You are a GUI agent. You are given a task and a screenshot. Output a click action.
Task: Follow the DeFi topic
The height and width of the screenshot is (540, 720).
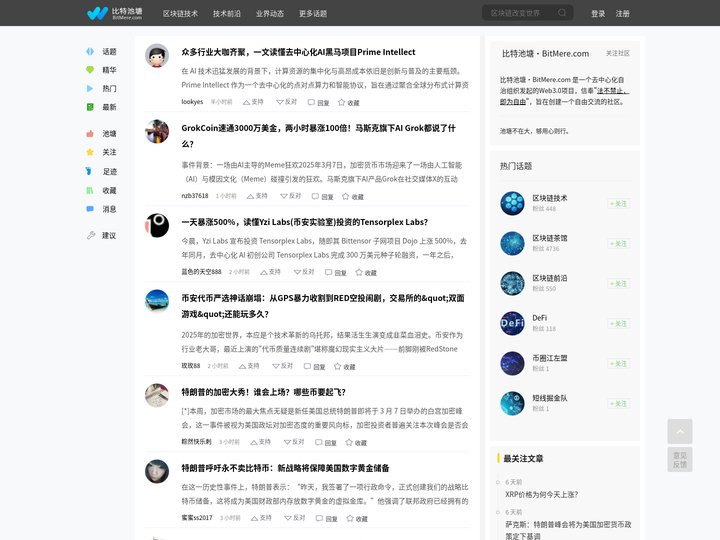tap(619, 323)
